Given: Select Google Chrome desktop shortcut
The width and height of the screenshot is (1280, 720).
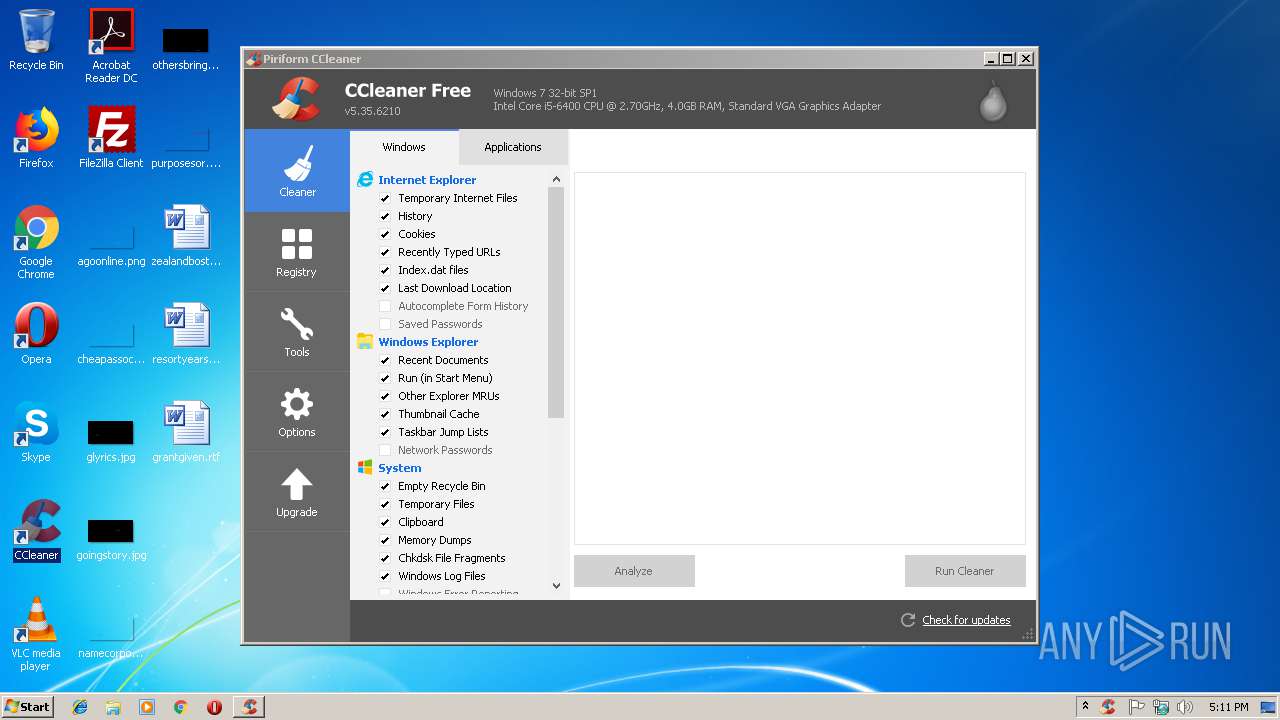Looking at the screenshot, I should point(36,242).
